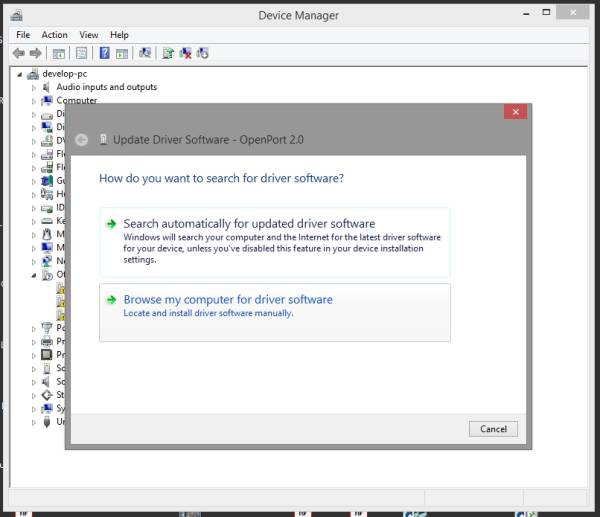The width and height of the screenshot is (600, 517).
Task: Click Scan for hardware changes toolbar icon
Action: pyautogui.click(x=145, y=53)
